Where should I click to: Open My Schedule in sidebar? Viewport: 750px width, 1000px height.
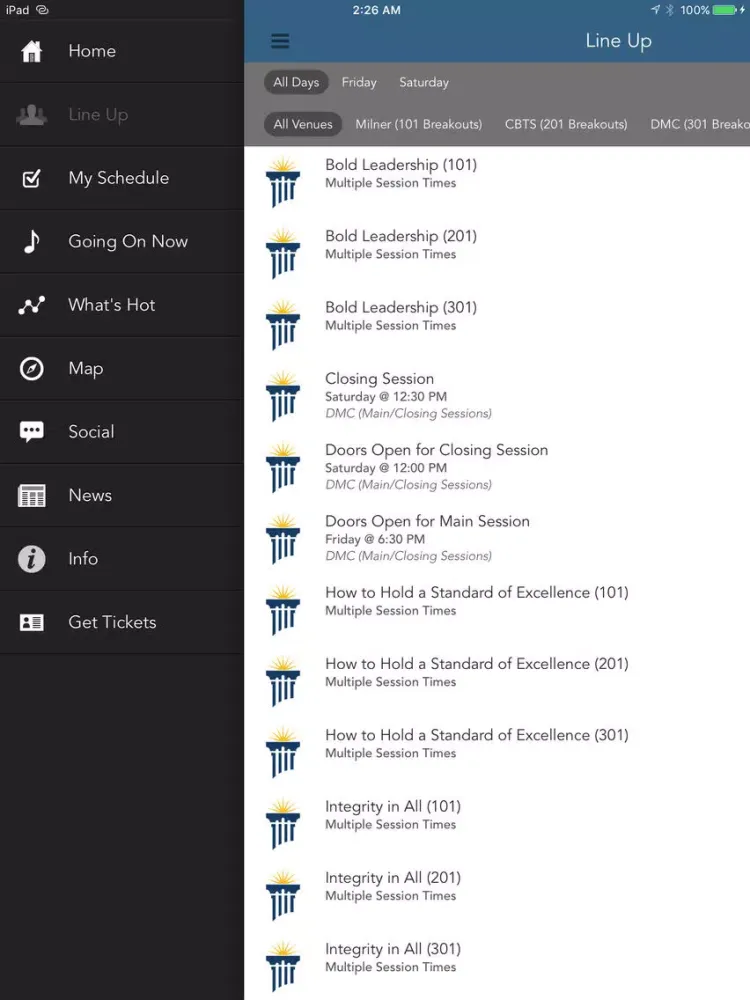click(122, 178)
